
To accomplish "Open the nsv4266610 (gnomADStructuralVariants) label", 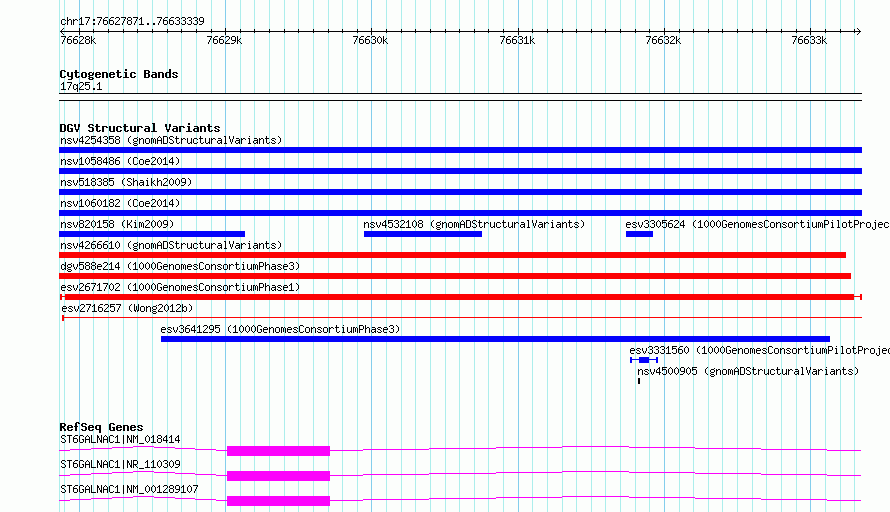I will pyautogui.click(x=171, y=245).
